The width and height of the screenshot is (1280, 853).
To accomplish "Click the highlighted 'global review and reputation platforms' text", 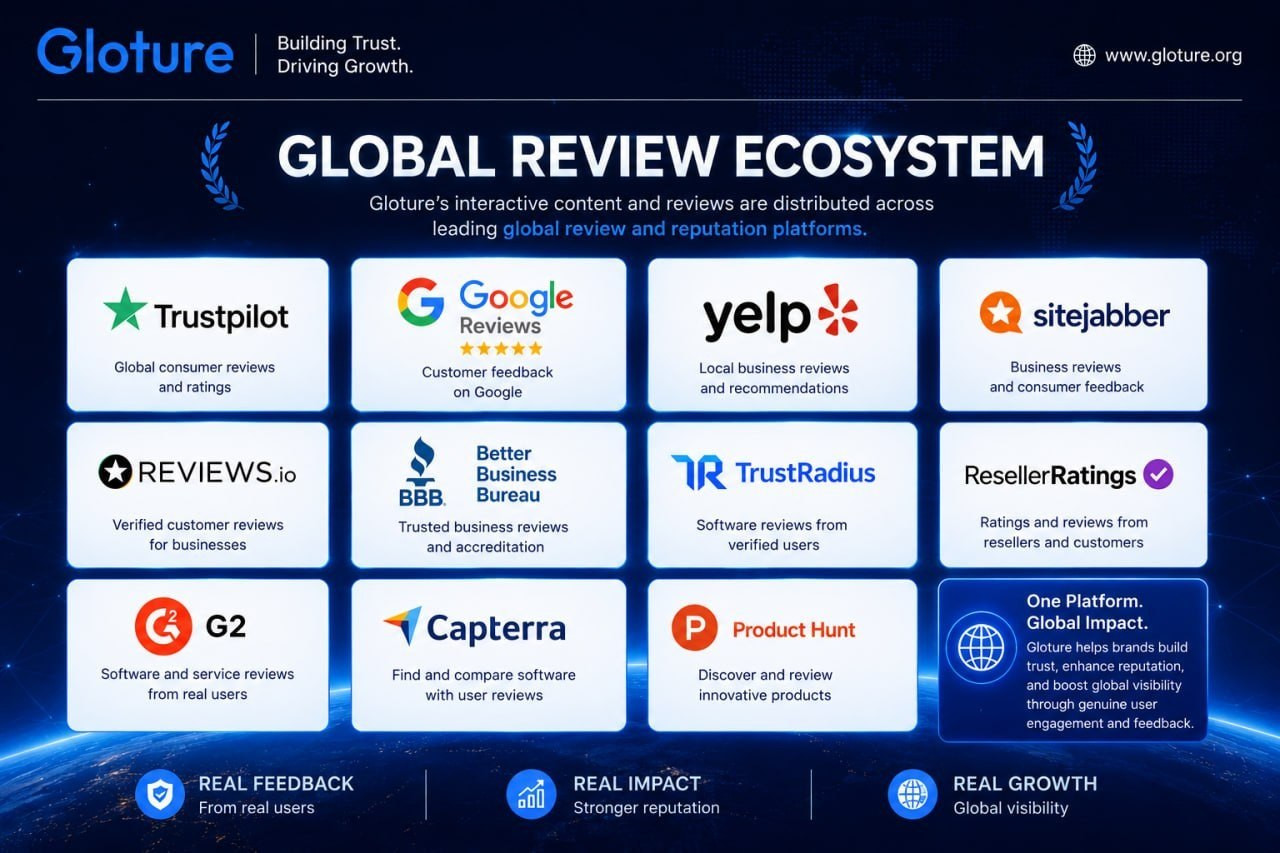I will 684,229.
